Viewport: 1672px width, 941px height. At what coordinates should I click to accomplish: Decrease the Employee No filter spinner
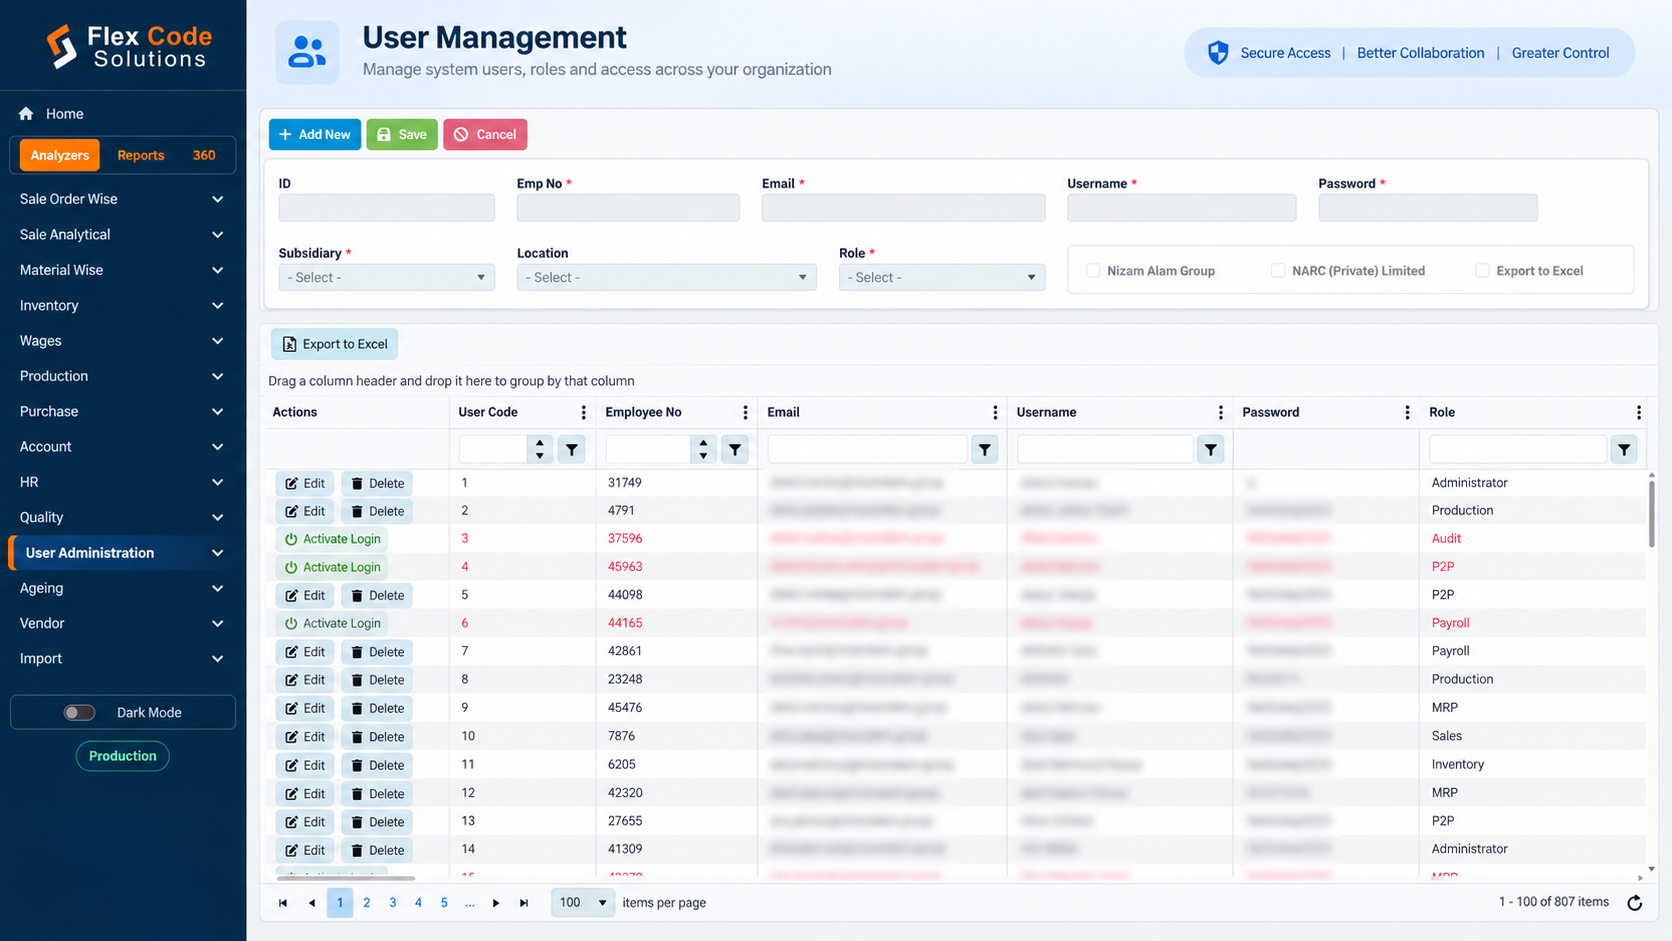[x=703, y=456]
